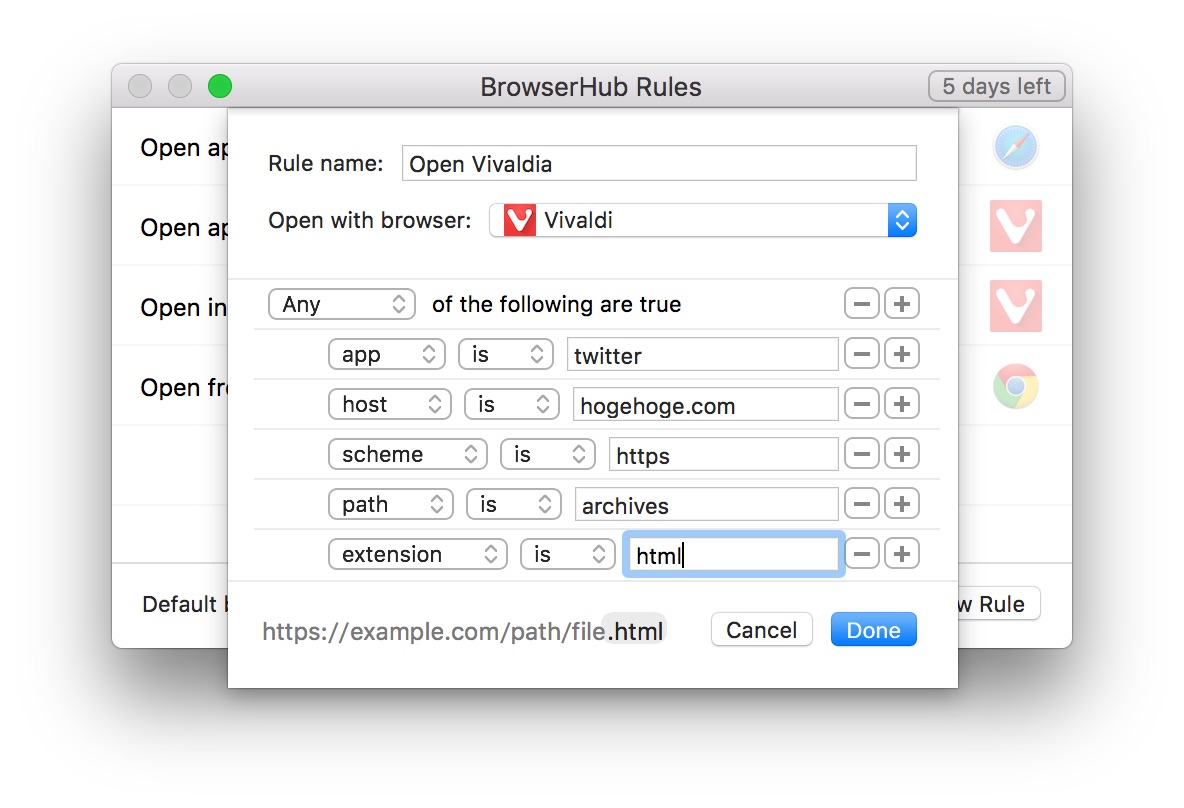Add a condition below the path row

902,504
